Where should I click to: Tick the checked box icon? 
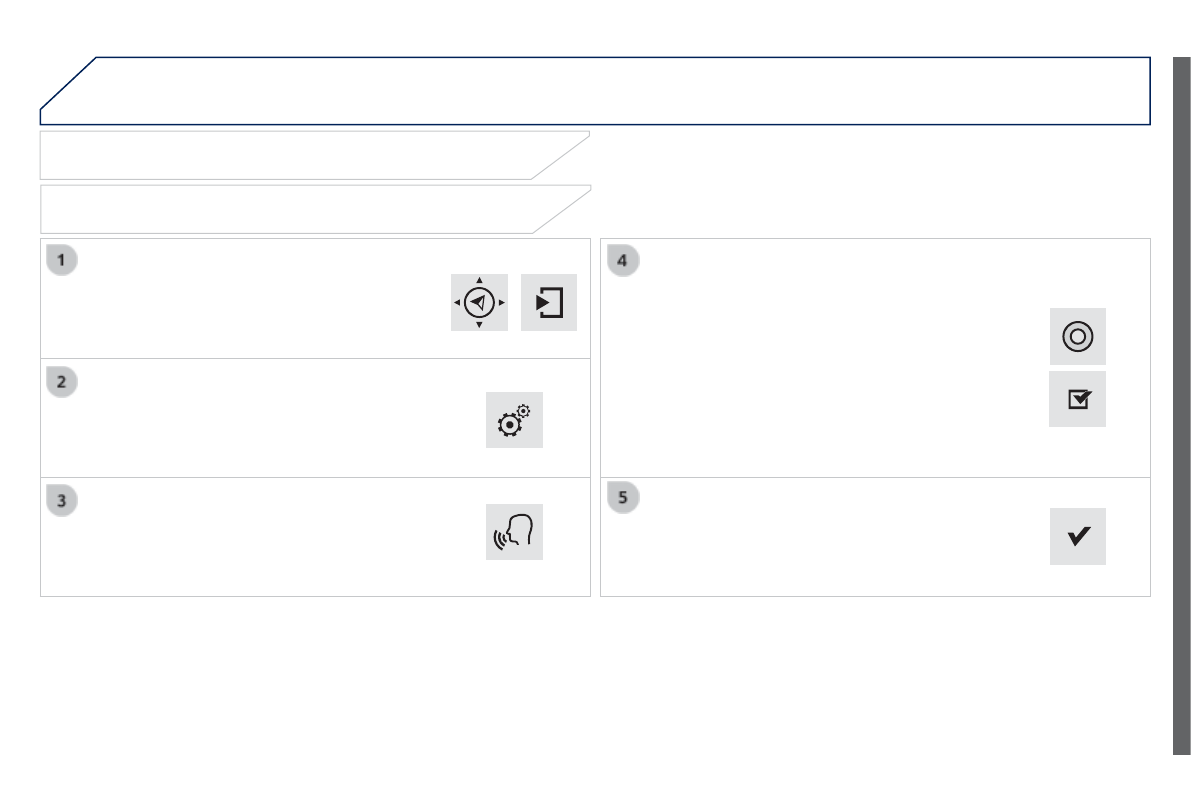[x=1077, y=399]
